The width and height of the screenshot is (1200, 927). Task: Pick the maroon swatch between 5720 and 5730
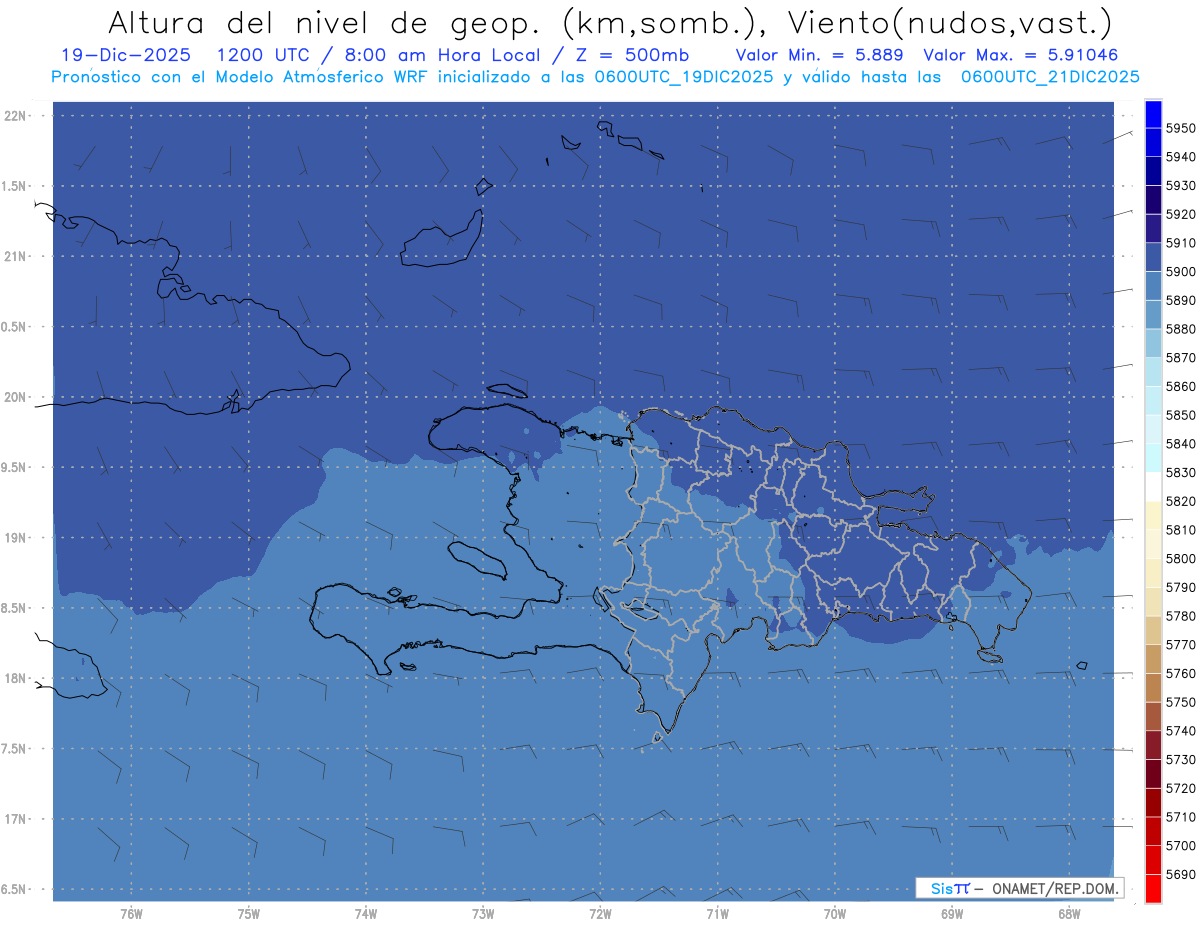coord(1153,774)
